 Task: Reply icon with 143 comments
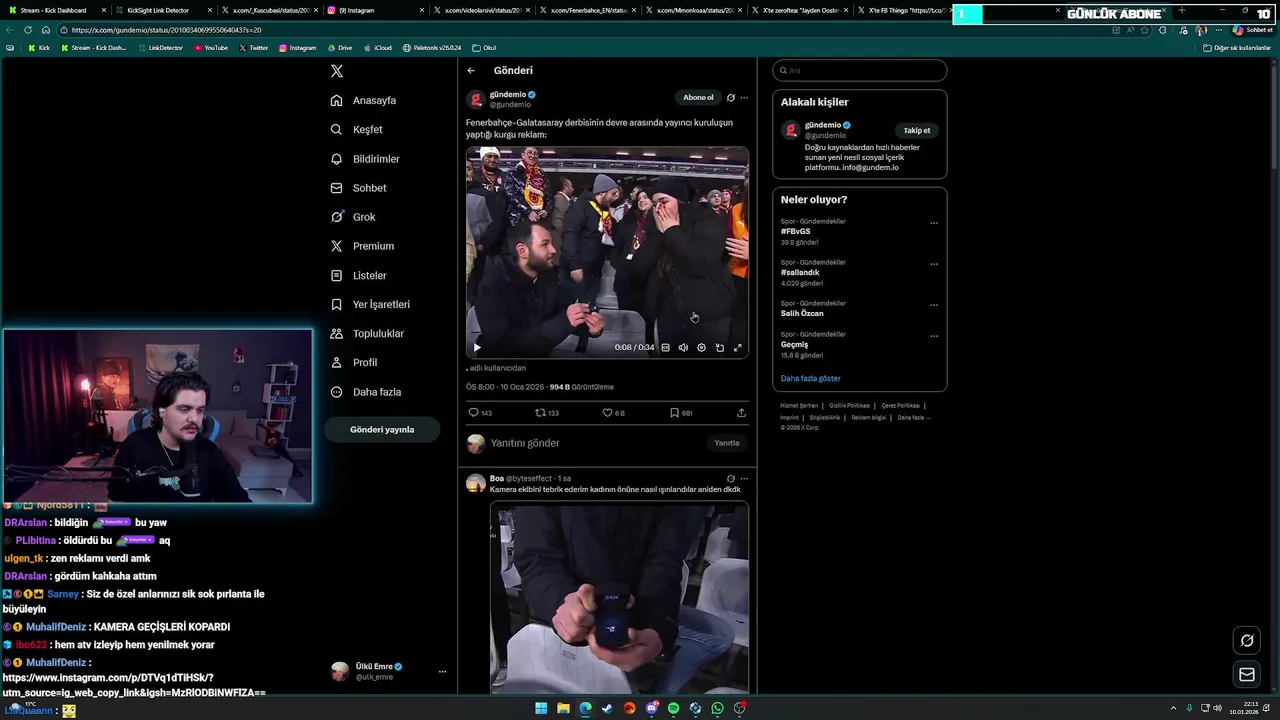pyautogui.click(x=474, y=413)
